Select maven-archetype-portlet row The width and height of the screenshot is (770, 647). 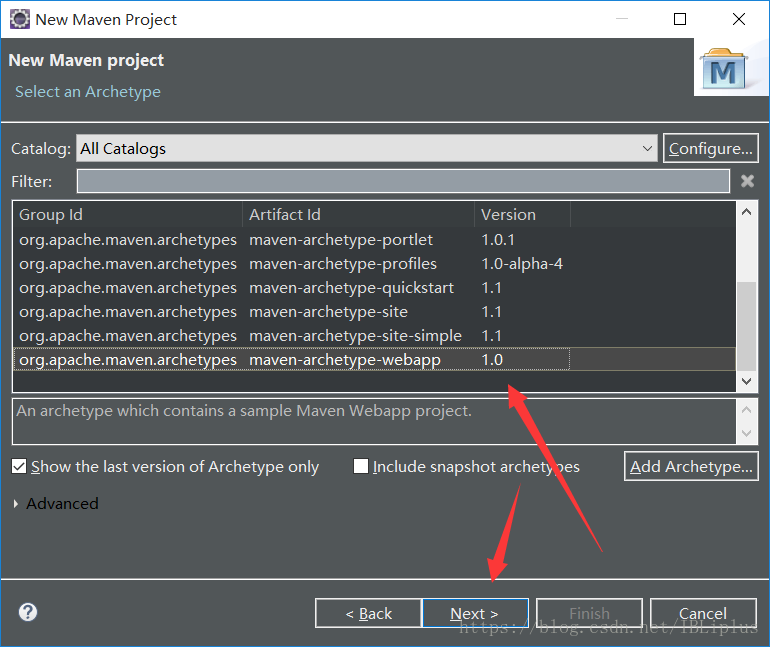pos(374,240)
